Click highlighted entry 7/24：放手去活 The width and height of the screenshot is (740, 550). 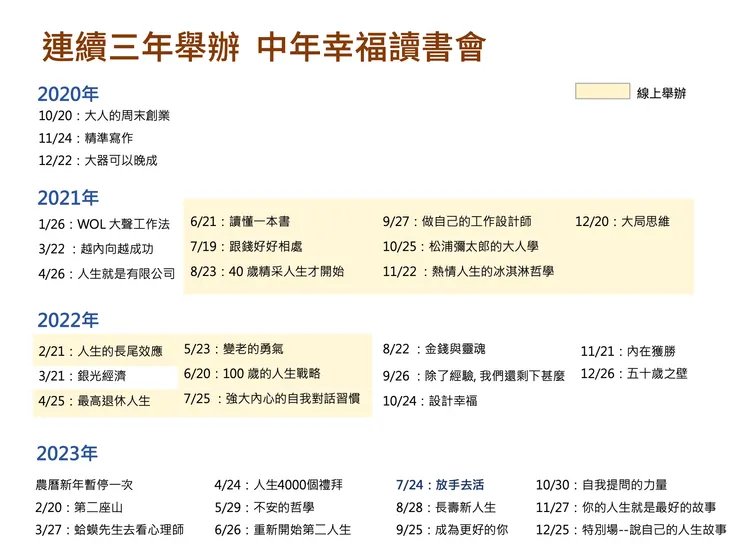pyautogui.click(x=440, y=485)
